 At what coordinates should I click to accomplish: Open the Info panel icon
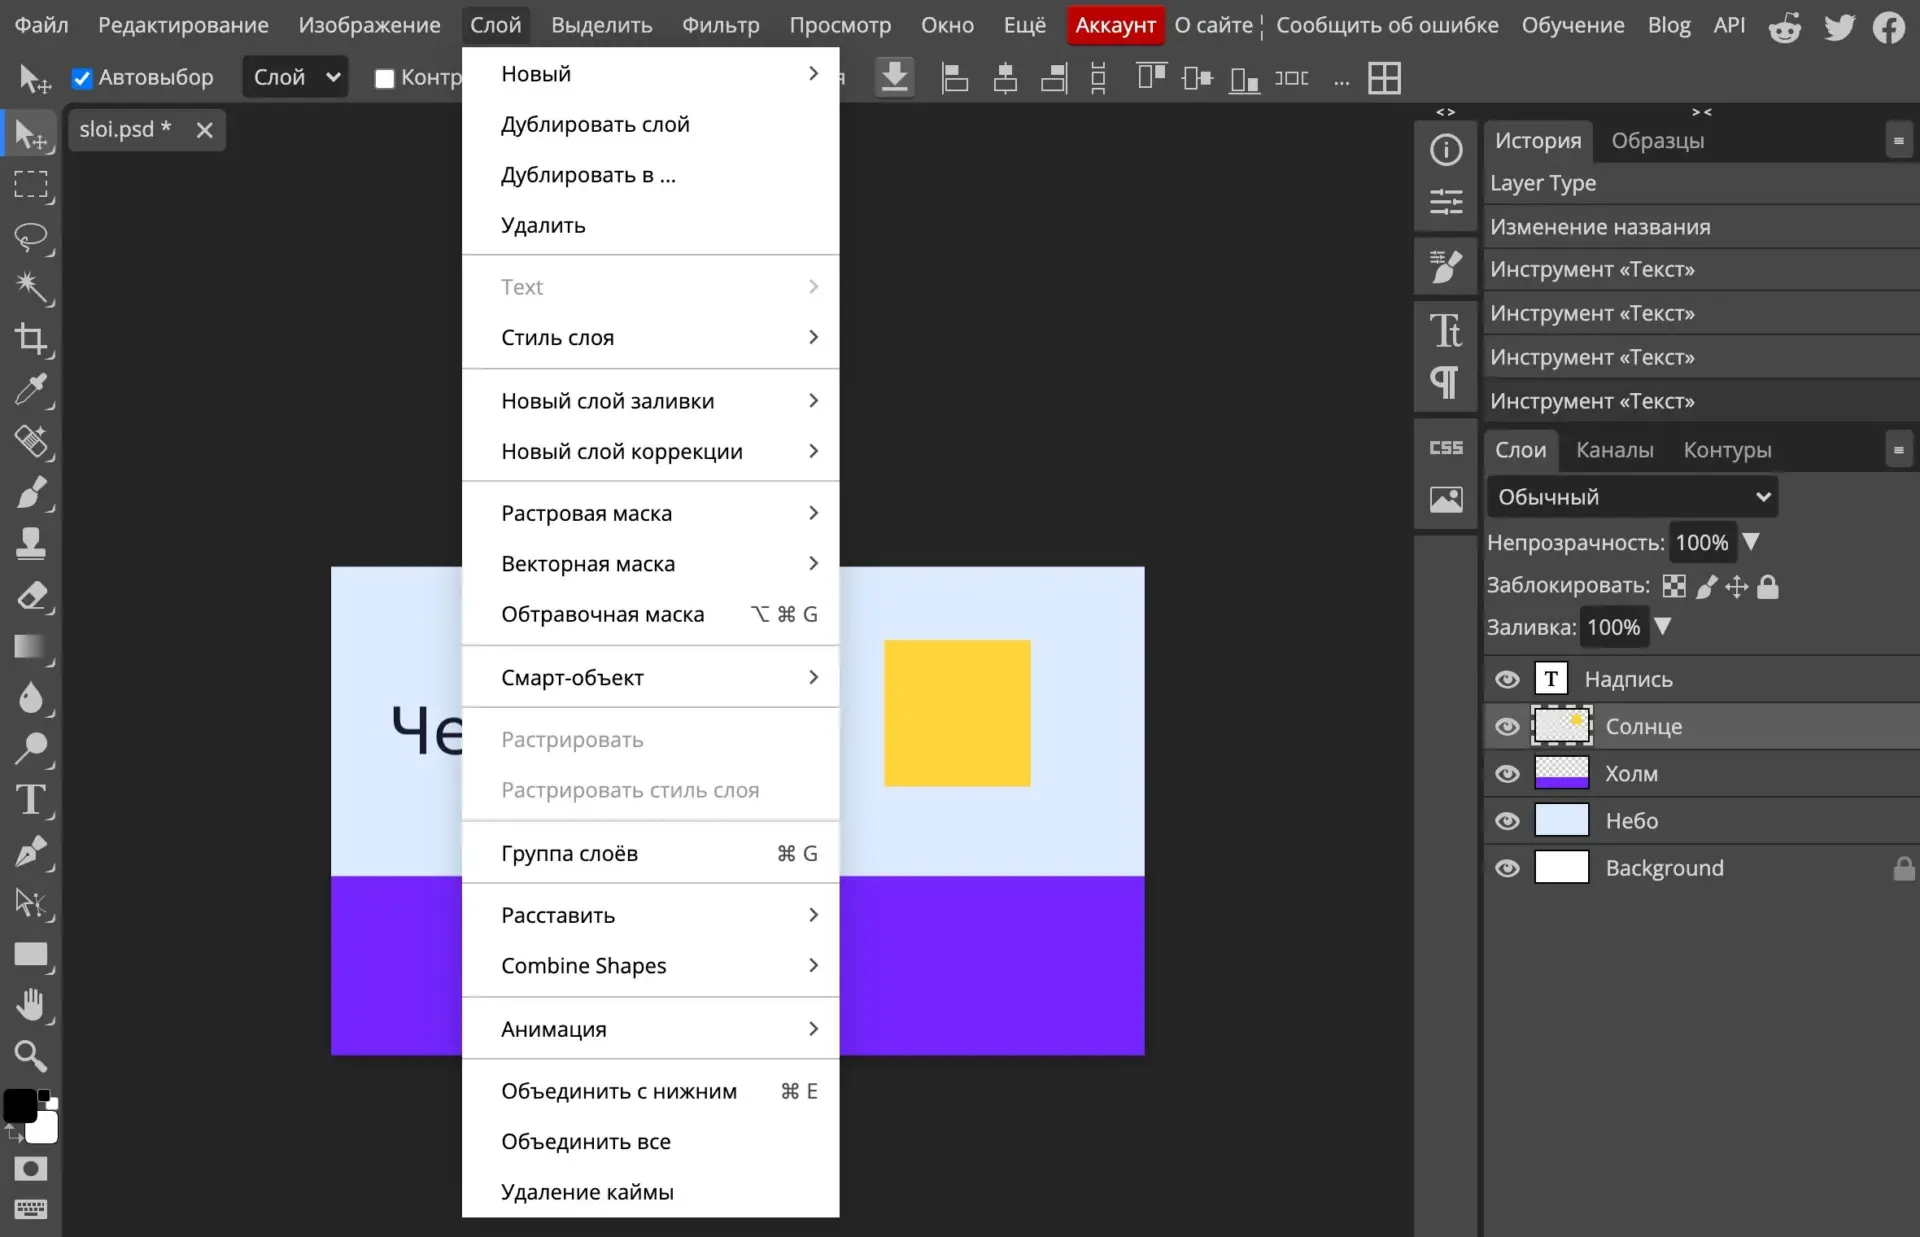coord(1446,151)
